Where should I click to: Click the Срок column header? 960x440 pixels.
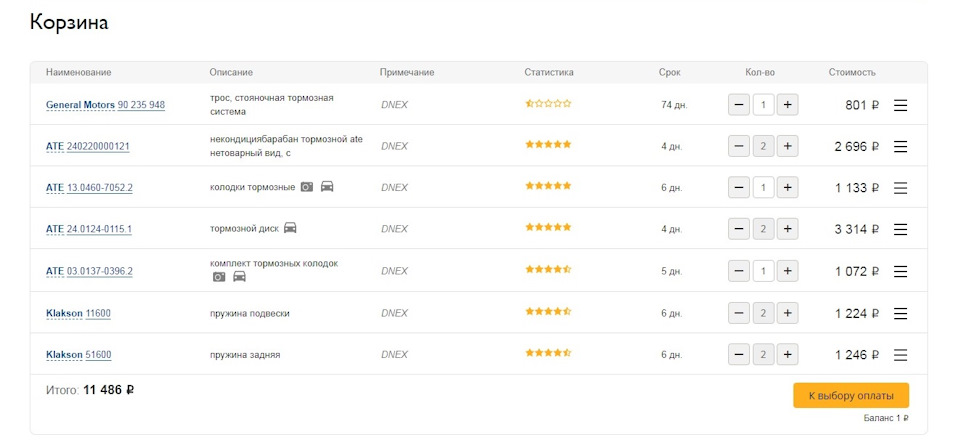669,72
